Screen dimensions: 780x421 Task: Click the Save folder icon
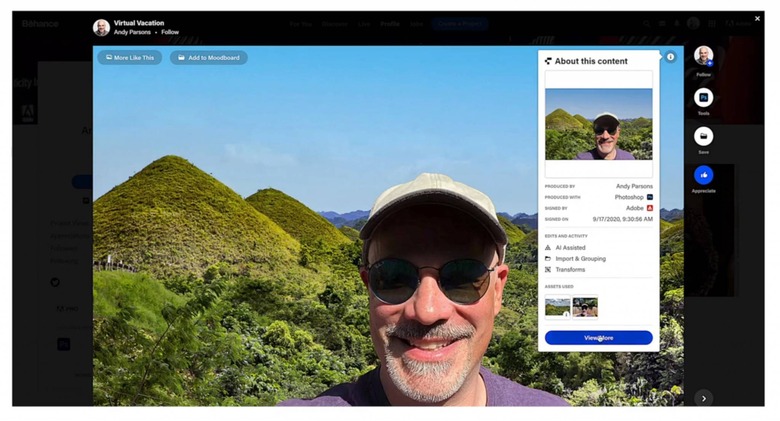click(703, 136)
